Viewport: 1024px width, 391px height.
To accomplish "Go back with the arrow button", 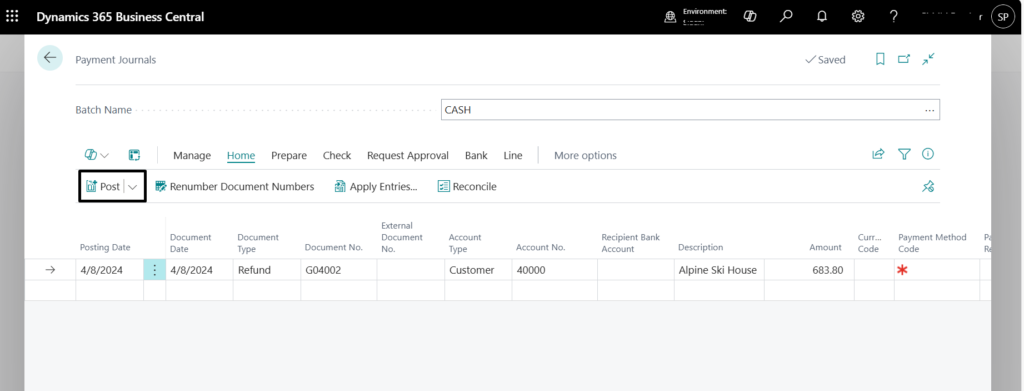I will 50,58.
